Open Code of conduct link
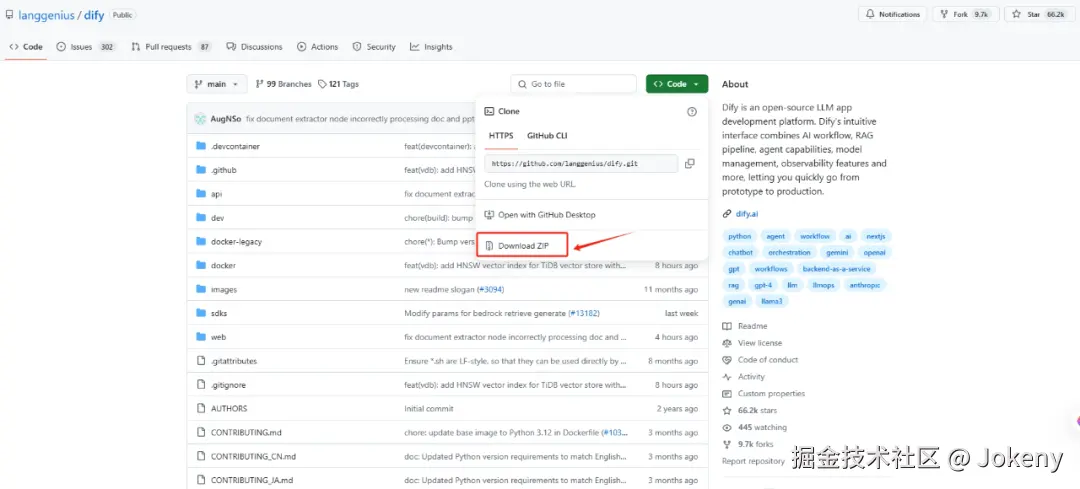This screenshot has width=1080, height=489. [x=768, y=360]
